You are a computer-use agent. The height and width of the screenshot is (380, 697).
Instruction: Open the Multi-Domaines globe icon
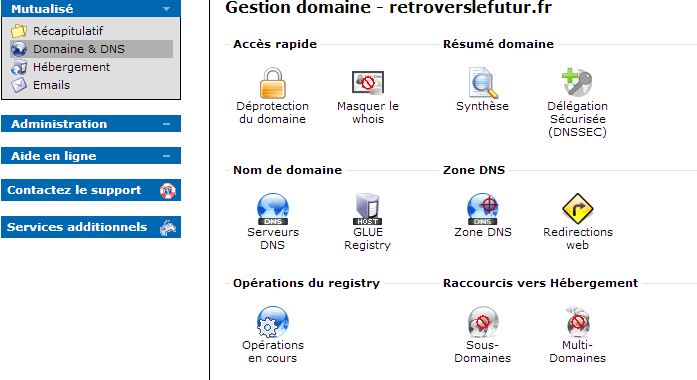click(577, 321)
